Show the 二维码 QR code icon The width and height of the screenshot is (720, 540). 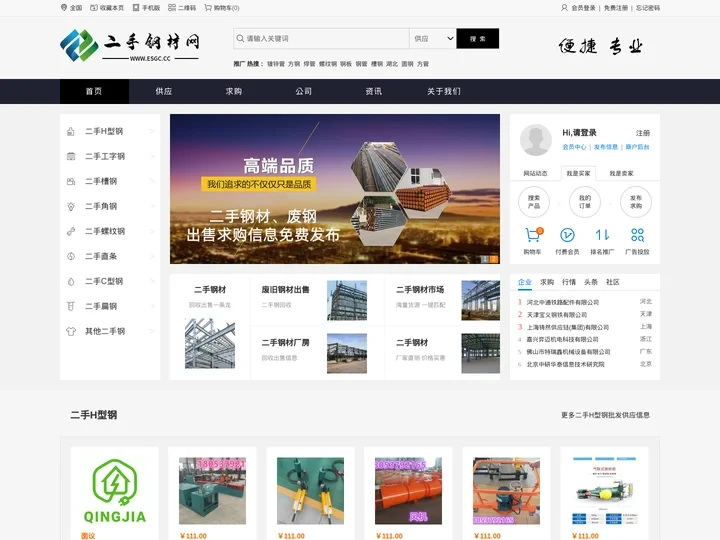(172, 8)
